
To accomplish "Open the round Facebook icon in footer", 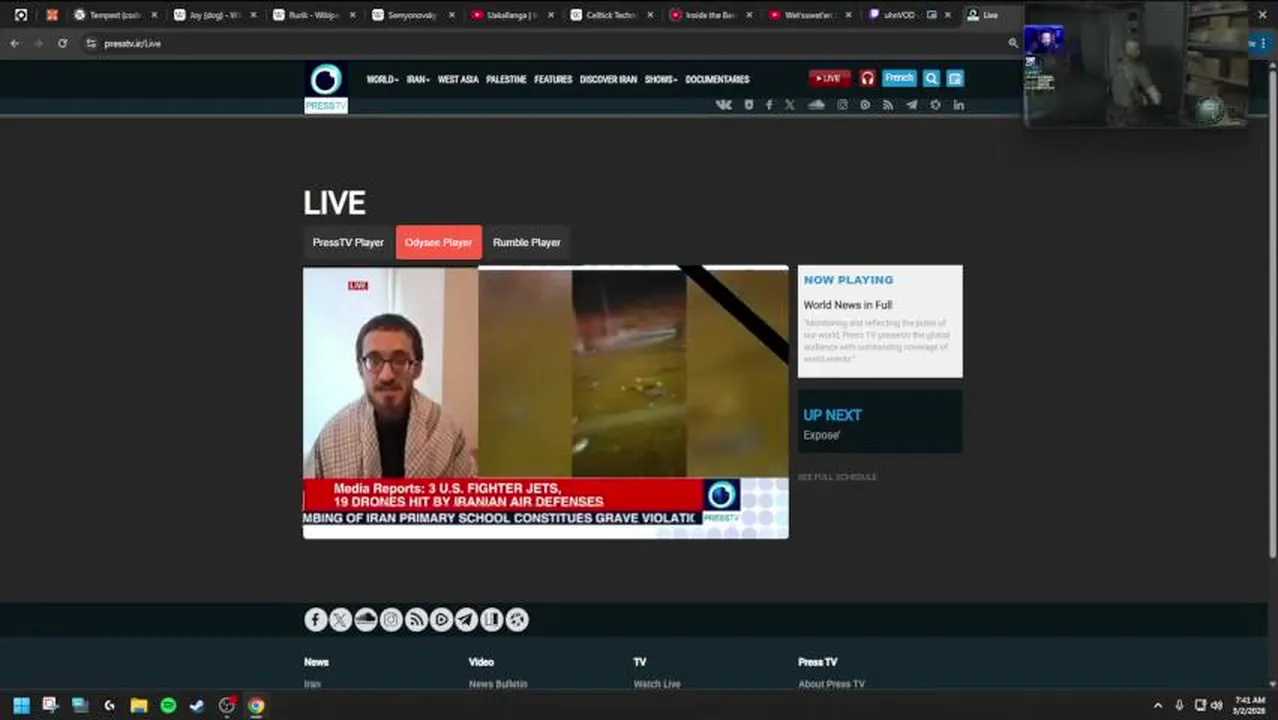I will (x=316, y=620).
